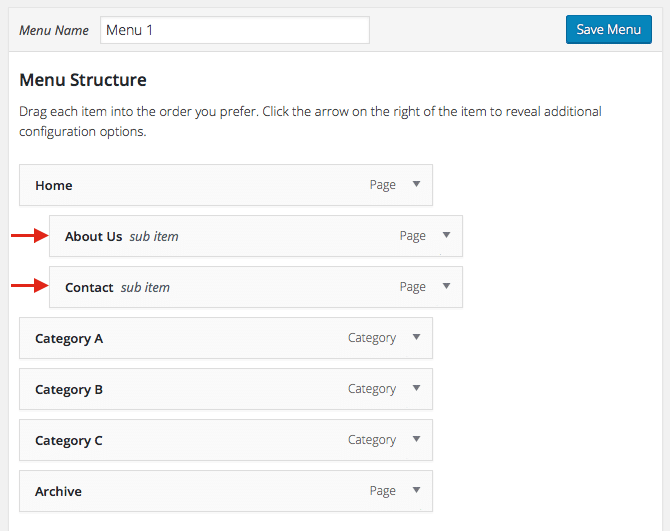
Task: Expand the Archive item options
Action: [416, 490]
